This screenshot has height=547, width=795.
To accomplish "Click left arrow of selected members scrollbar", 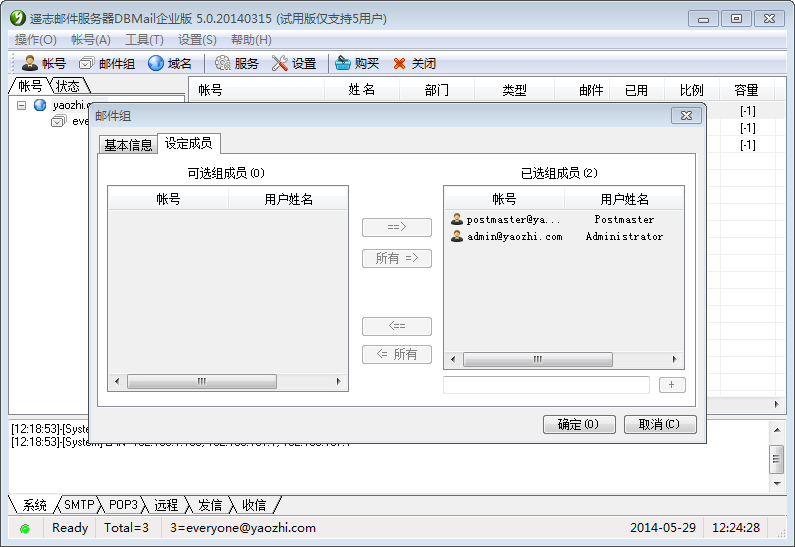I will coord(453,359).
